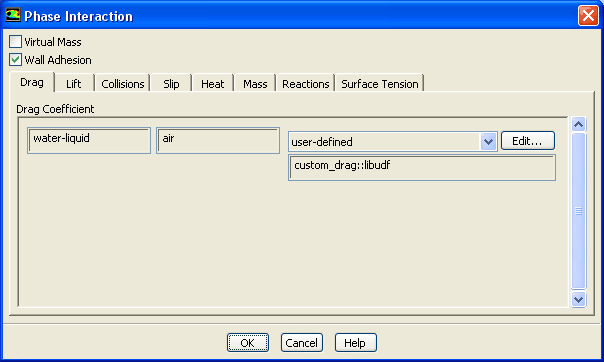Click the vertical scrollbar thumb
This screenshot has width=604, height=362.
579,211
